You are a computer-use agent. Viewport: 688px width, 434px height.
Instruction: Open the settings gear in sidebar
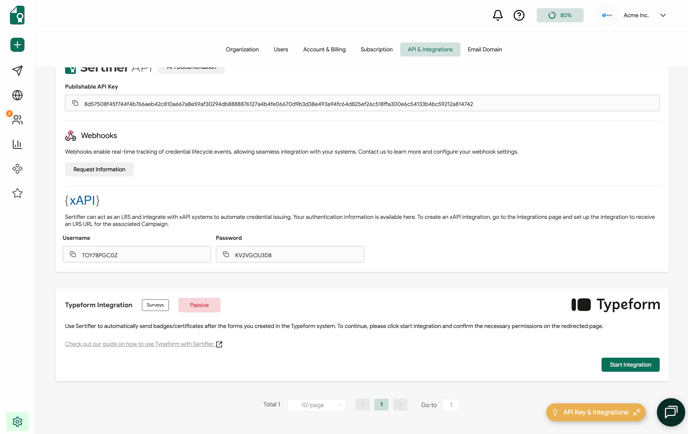(17, 422)
